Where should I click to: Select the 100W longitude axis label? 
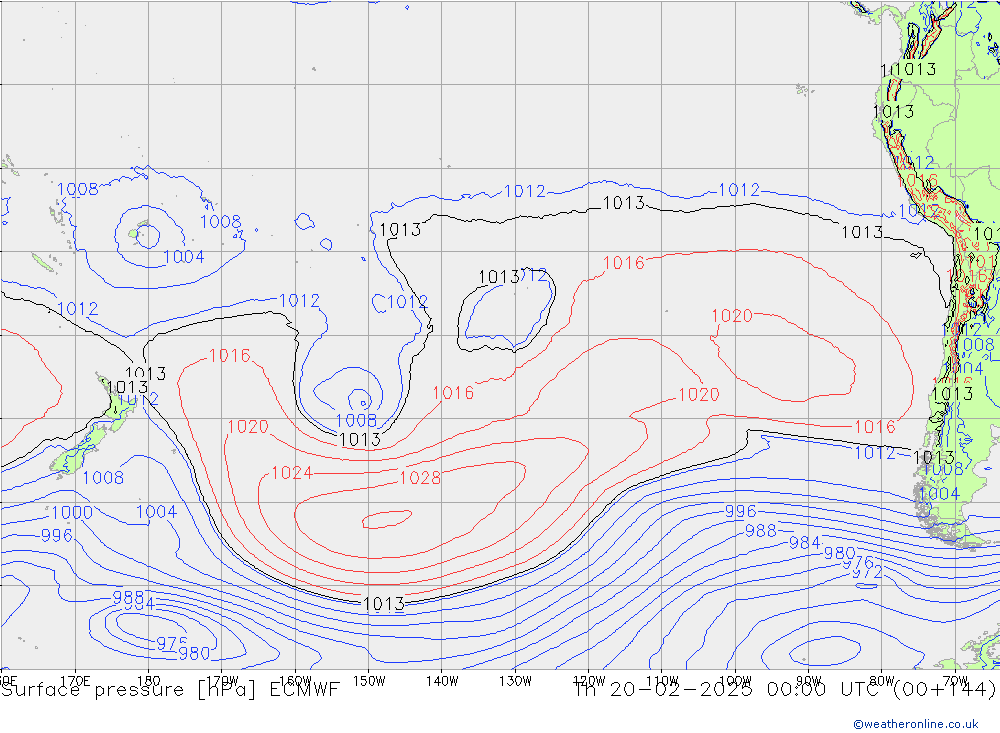pyautogui.click(x=735, y=681)
